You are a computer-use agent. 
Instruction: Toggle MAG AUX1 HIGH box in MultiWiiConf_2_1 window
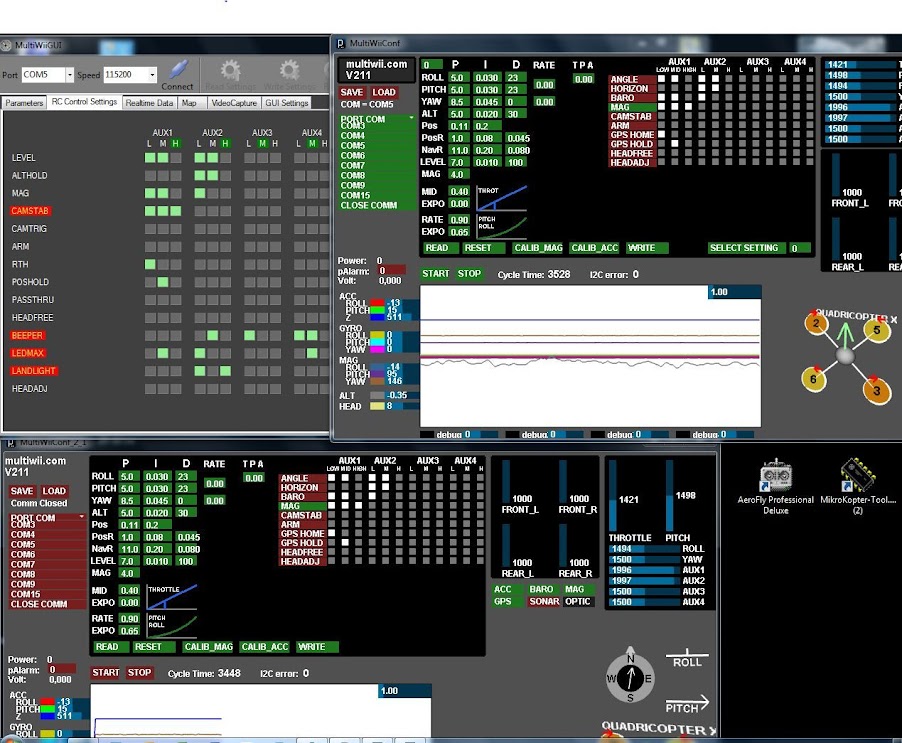pos(358,505)
